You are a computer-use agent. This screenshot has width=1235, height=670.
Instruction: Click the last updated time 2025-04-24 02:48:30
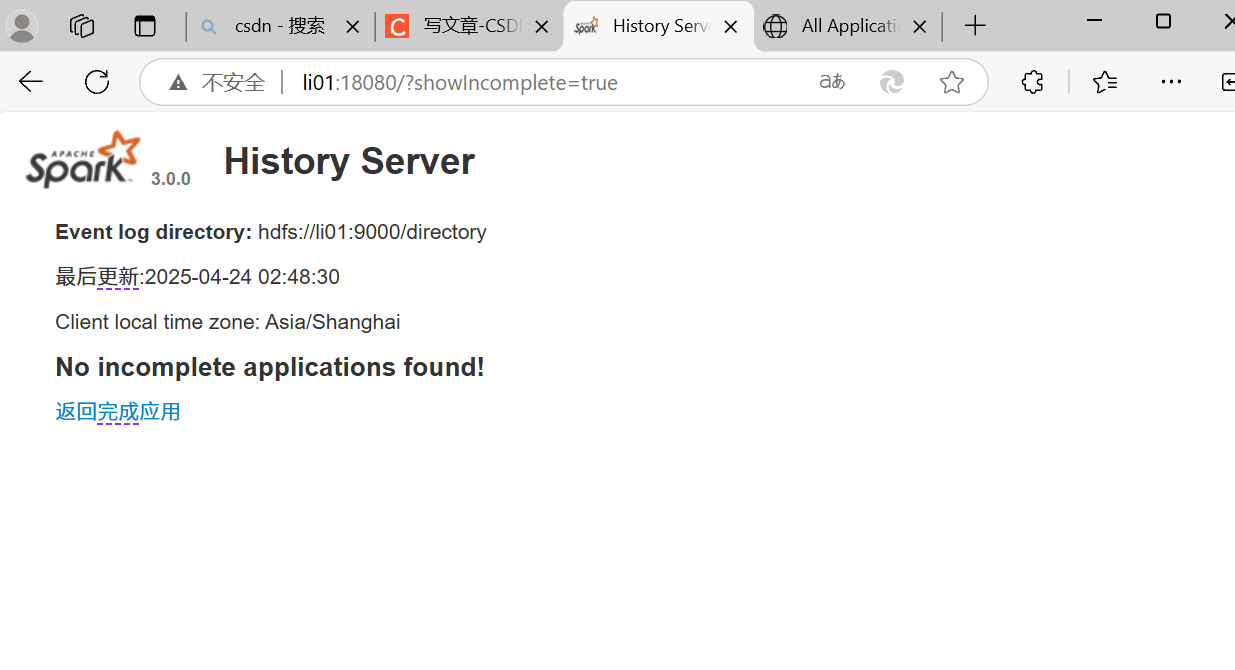pos(242,277)
